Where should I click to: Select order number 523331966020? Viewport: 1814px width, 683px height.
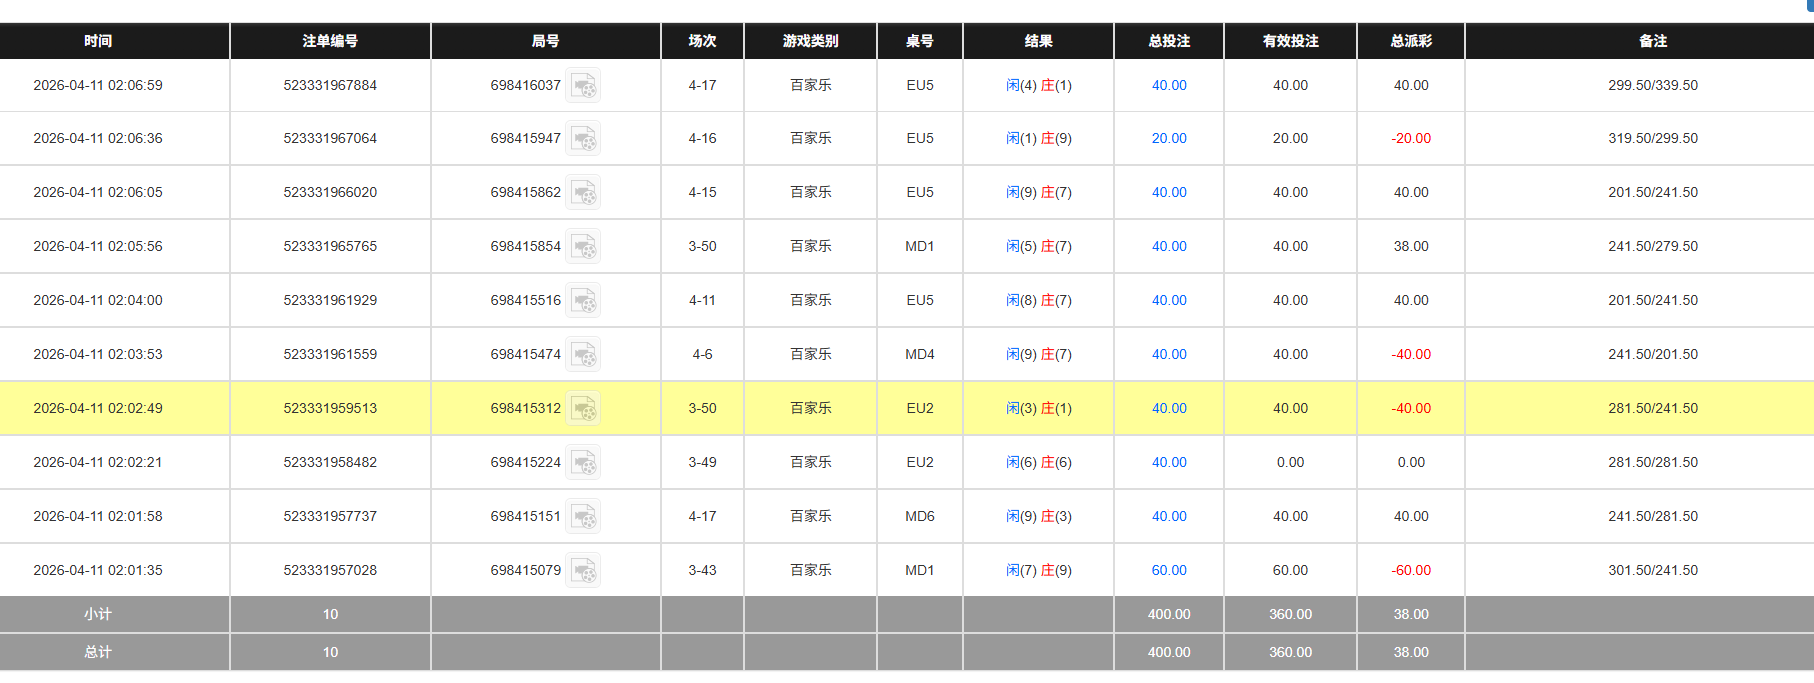point(330,193)
